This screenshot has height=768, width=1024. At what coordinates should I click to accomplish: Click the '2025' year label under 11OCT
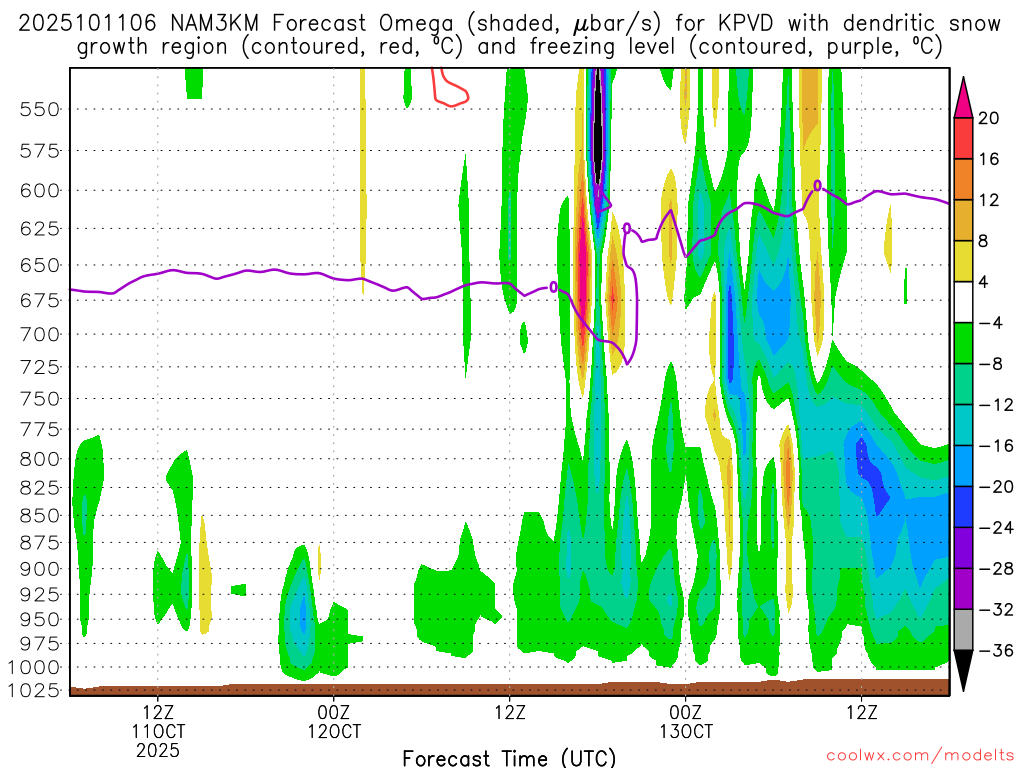pyautogui.click(x=158, y=750)
